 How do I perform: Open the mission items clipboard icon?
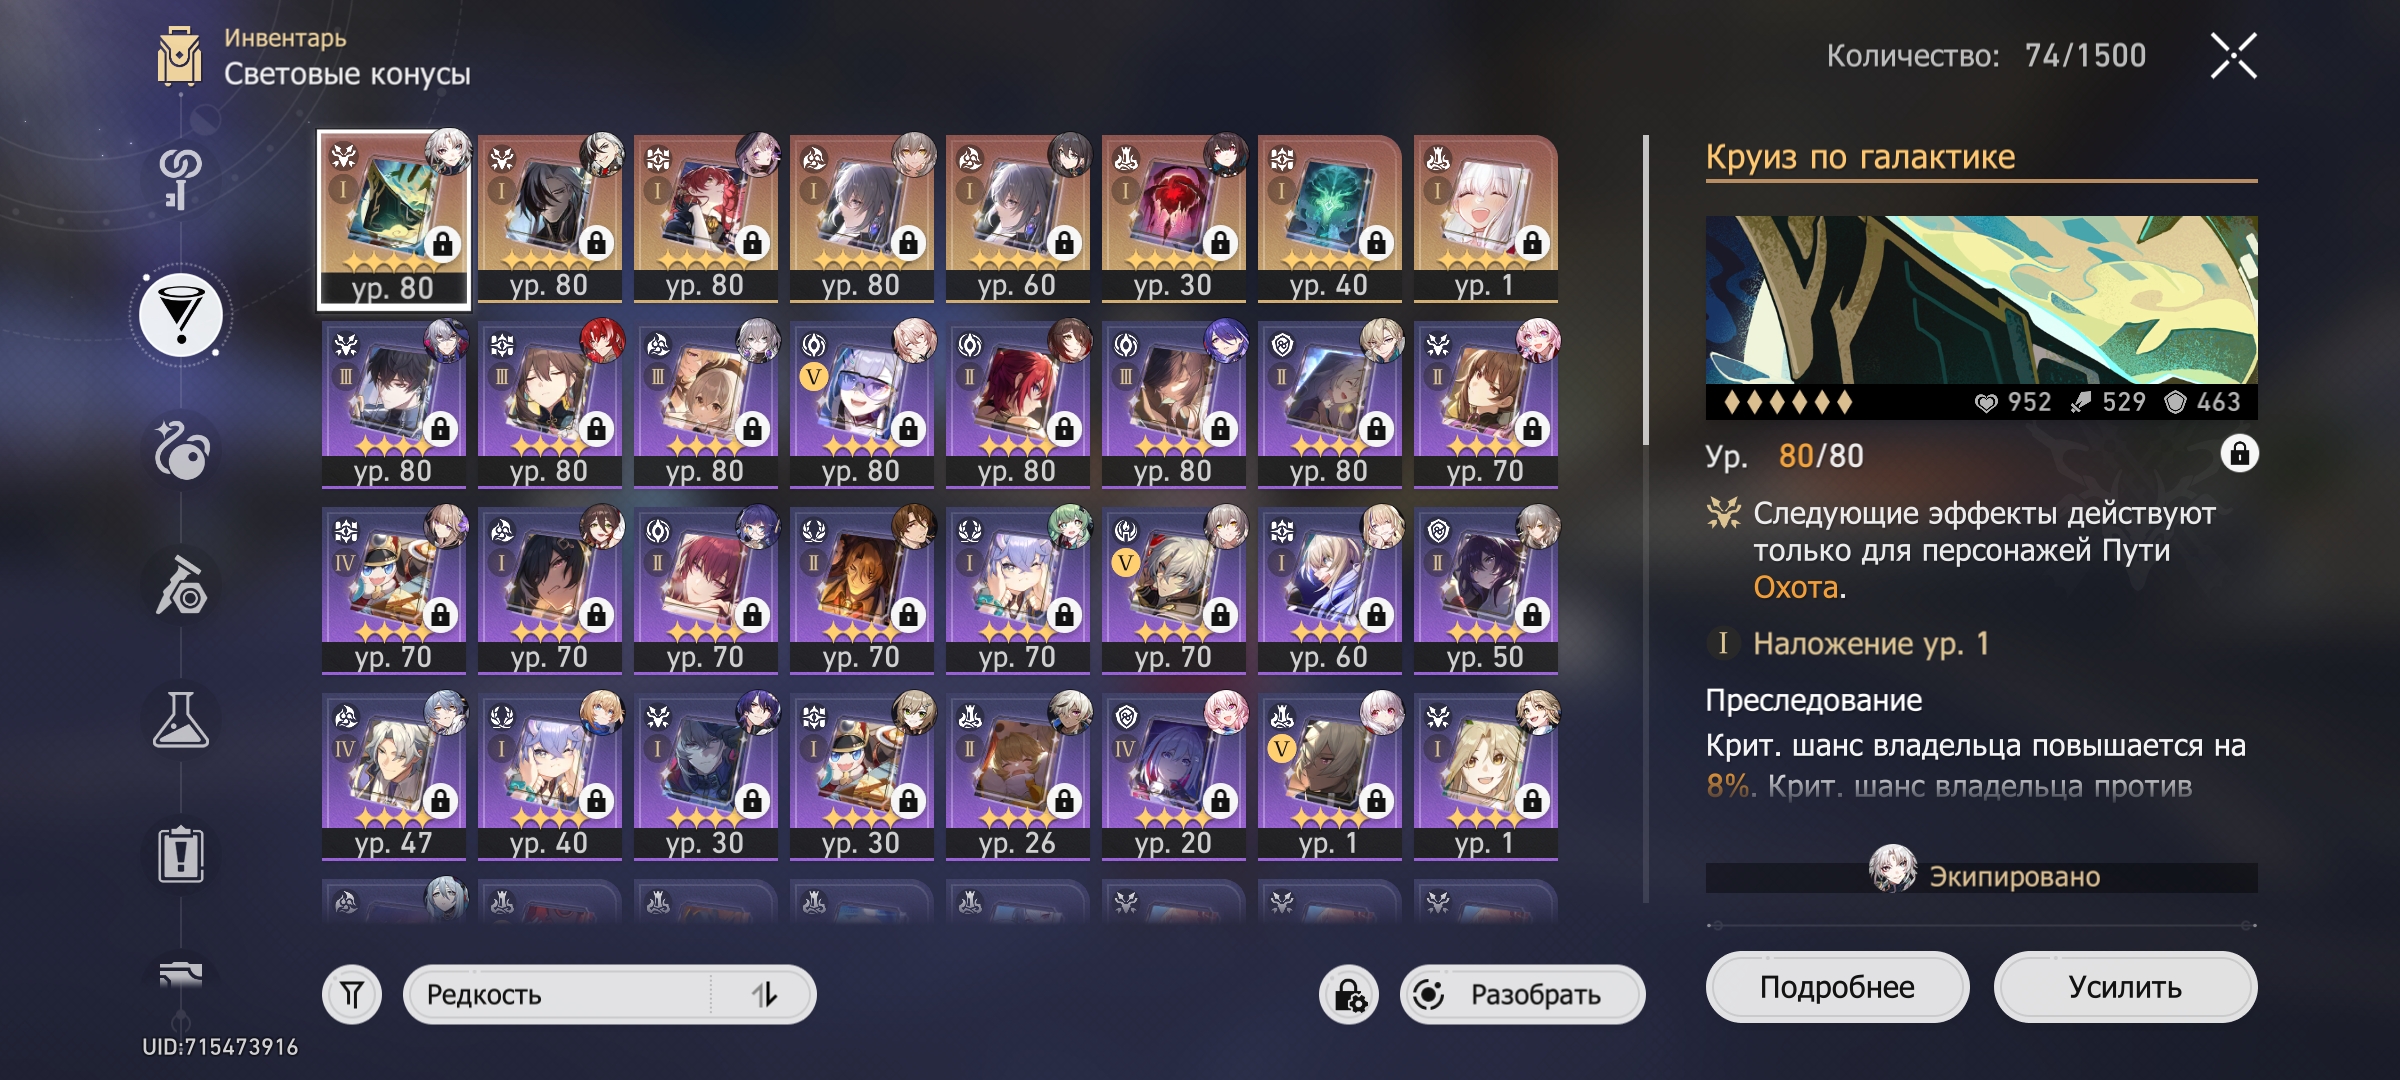[181, 855]
